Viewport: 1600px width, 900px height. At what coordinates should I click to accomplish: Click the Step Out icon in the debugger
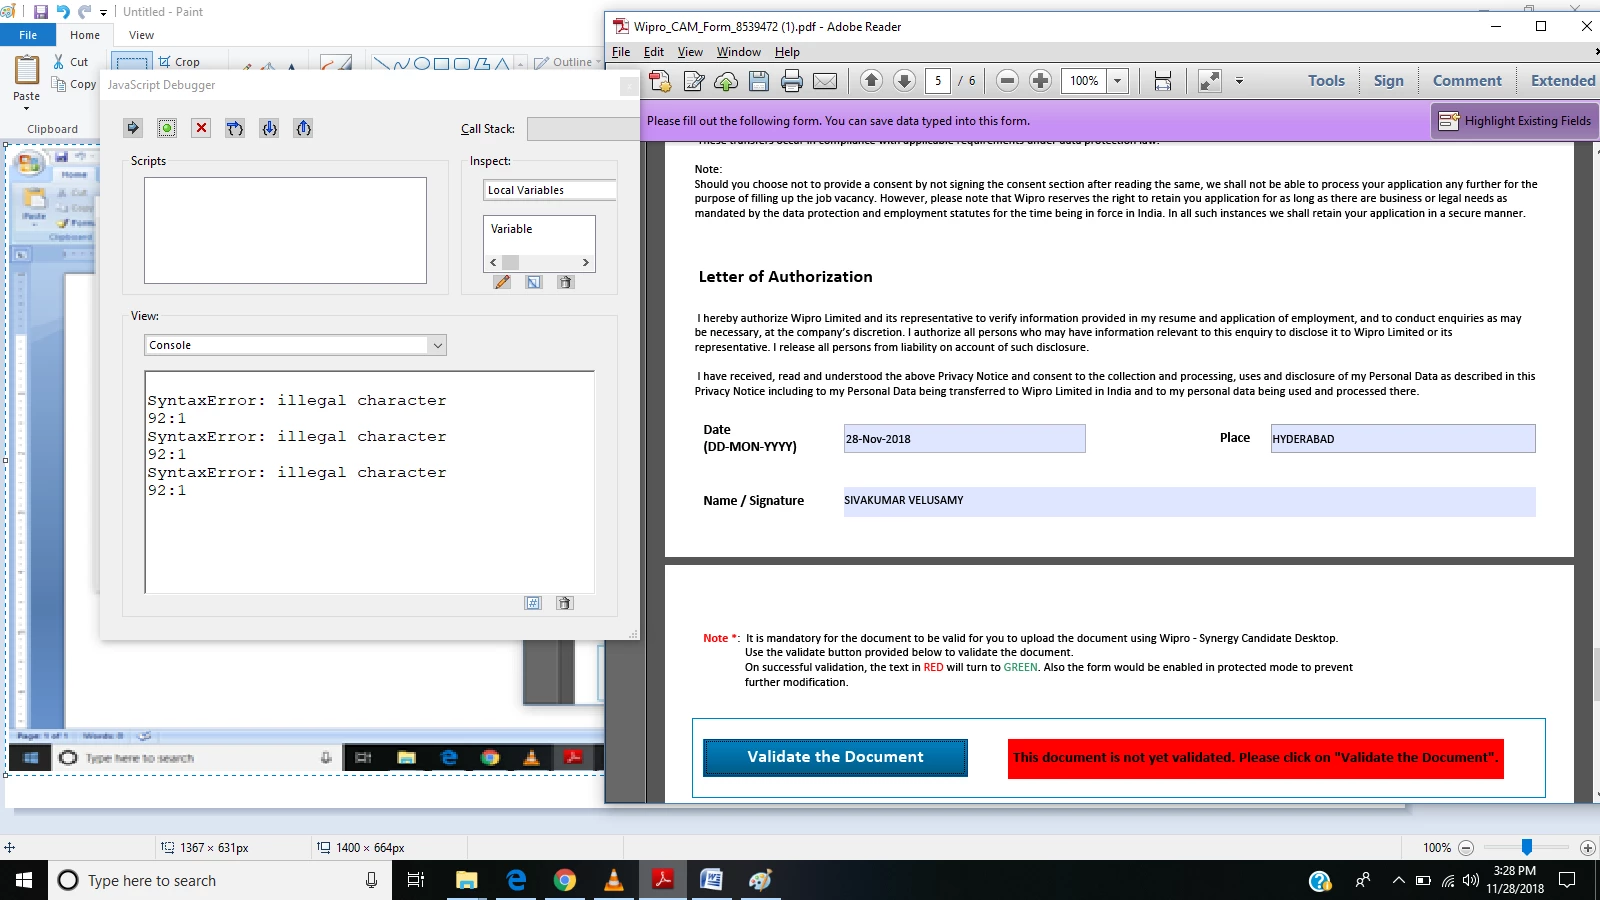303,128
